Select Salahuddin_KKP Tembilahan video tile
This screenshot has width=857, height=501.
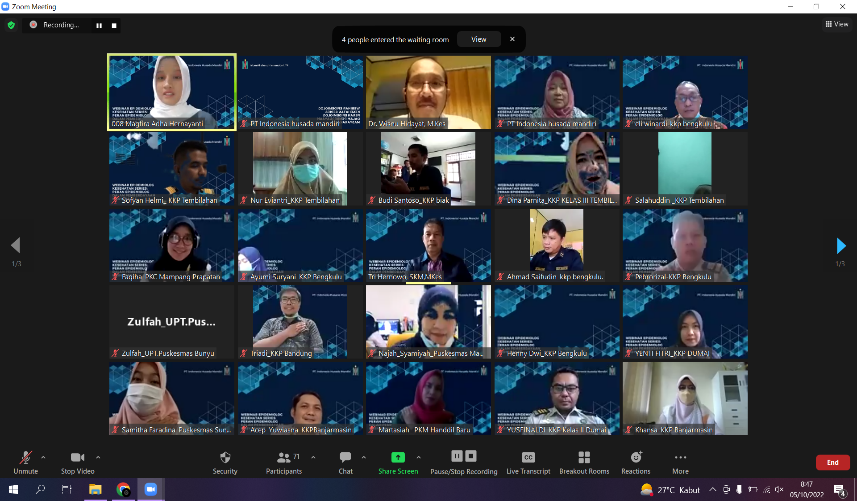(x=685, y=169)
